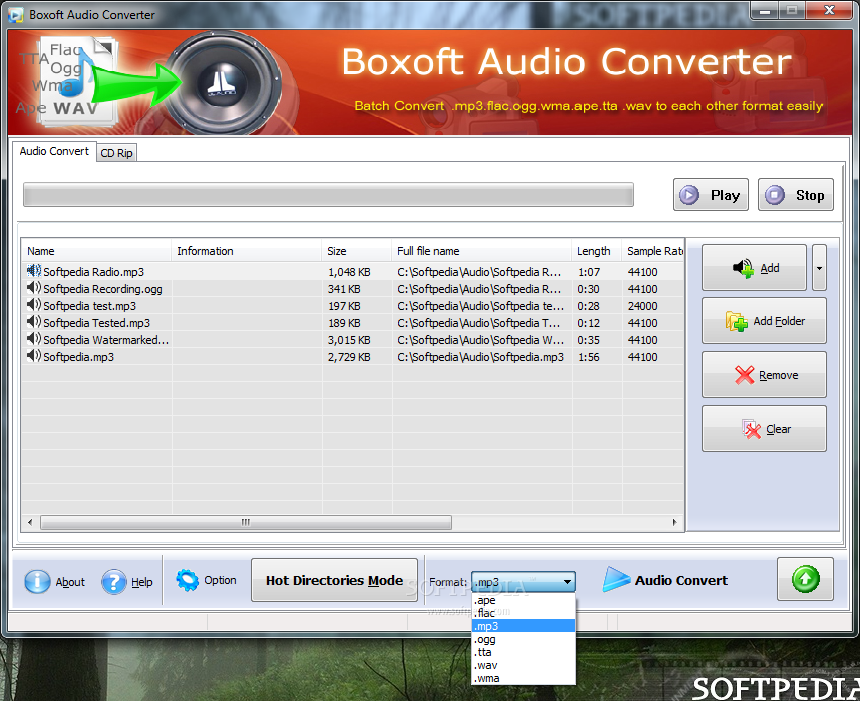
Task: Select Softpedia.mp3 file row
Action: 352,357
